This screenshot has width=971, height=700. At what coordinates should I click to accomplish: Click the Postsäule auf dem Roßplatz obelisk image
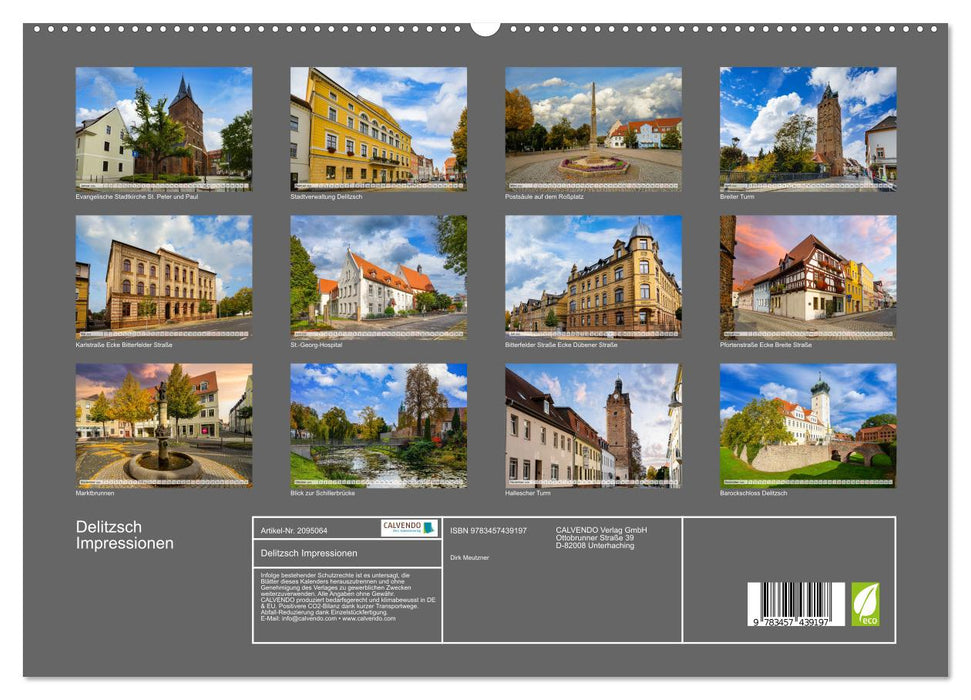(593, 127)
